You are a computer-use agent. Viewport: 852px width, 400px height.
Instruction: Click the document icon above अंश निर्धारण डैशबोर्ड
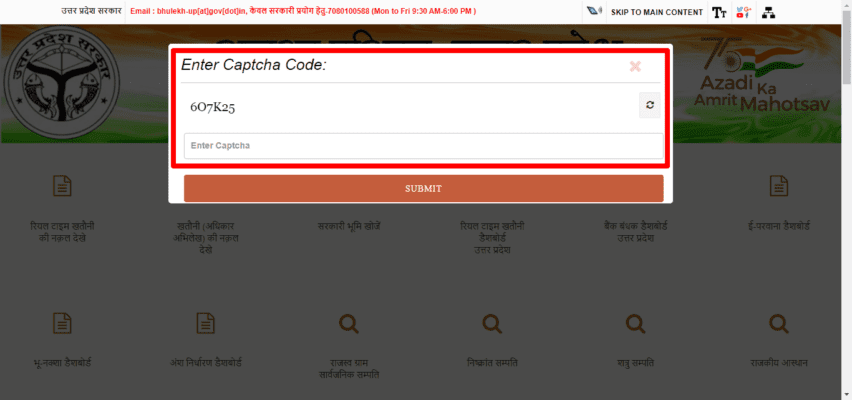205,323
